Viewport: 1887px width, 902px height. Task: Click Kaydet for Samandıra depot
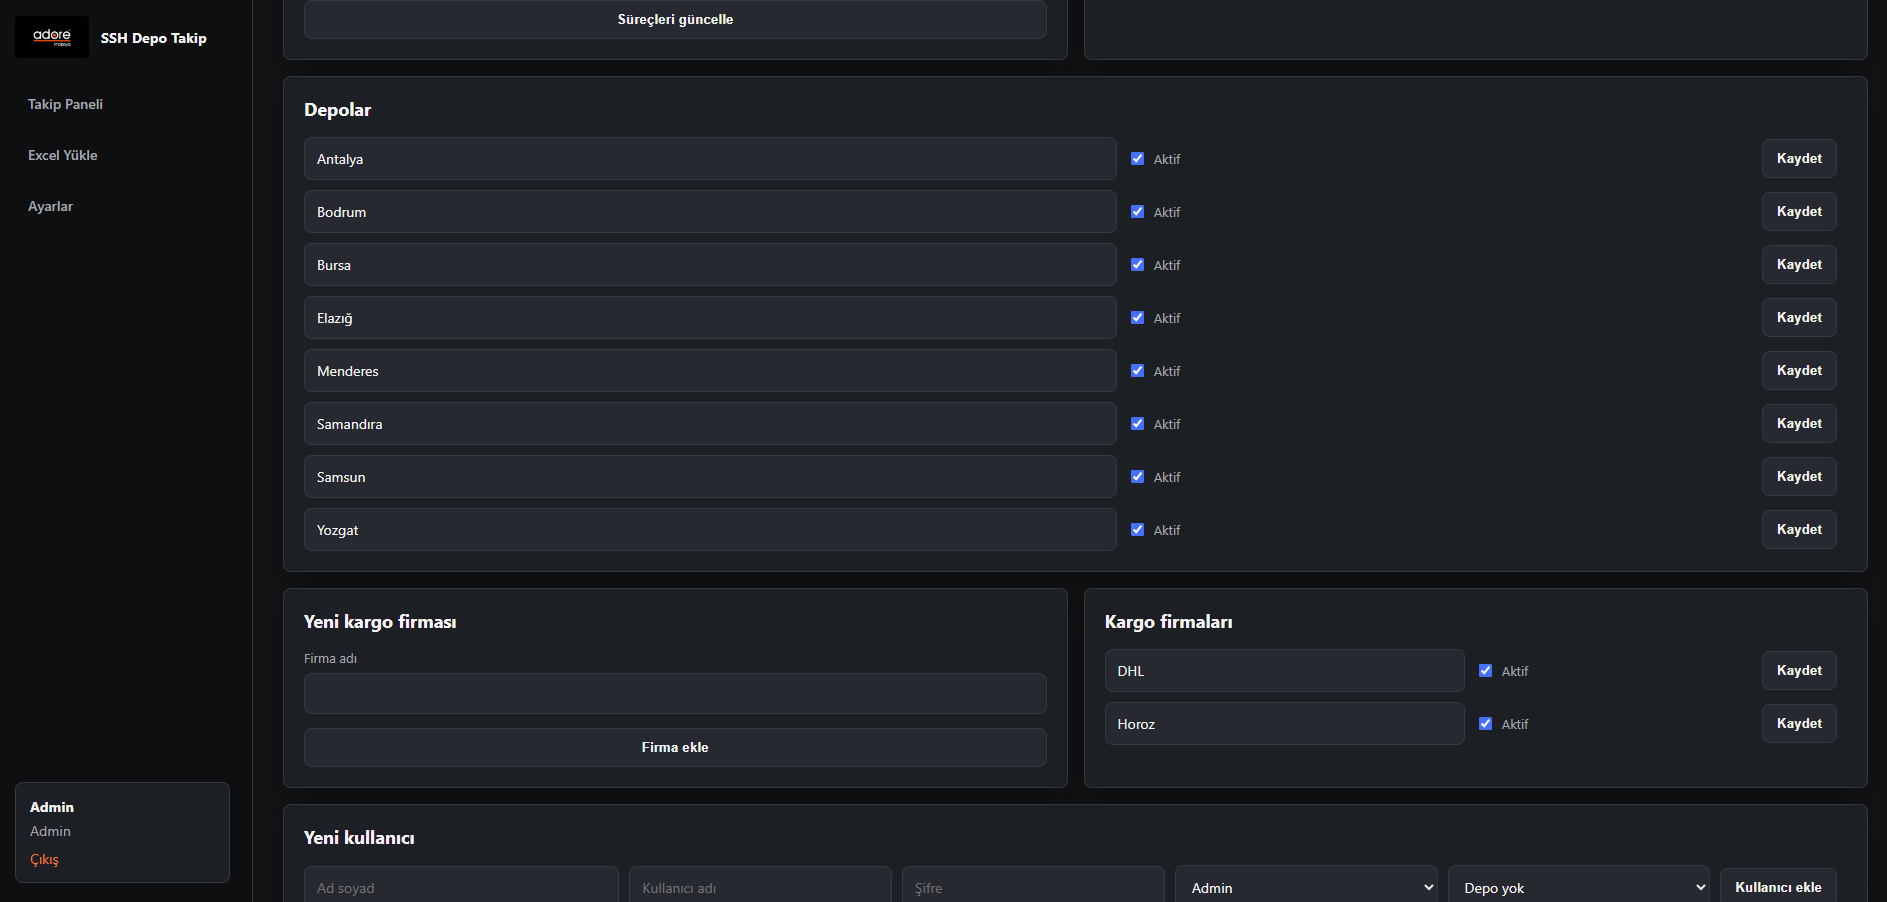1799,424
